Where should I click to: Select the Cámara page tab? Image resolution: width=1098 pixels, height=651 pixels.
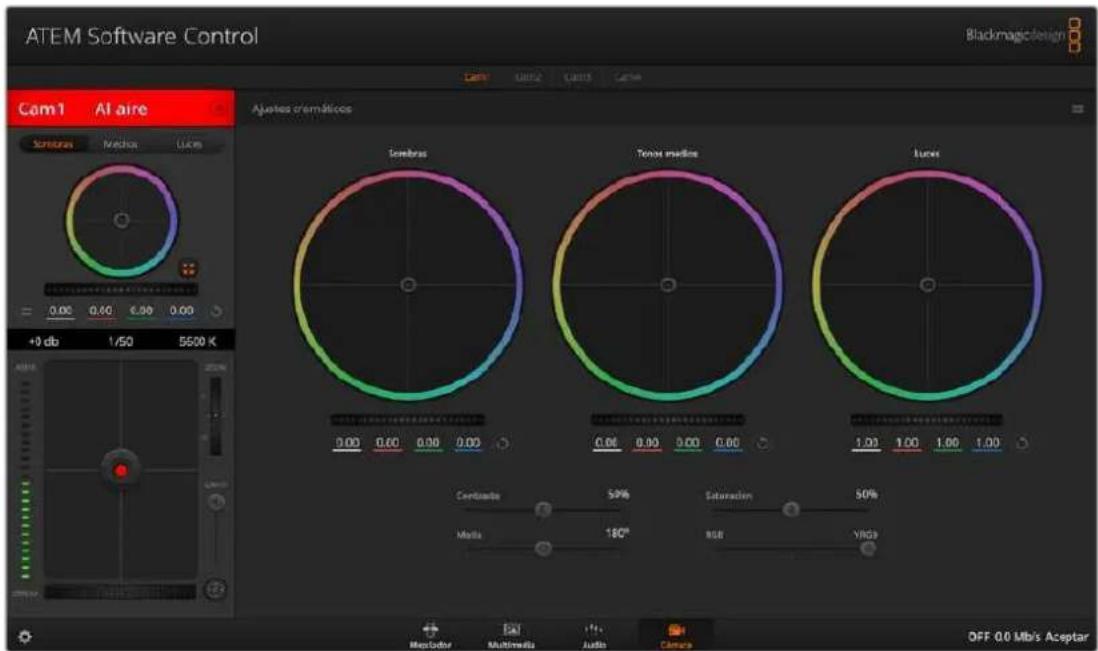(676, 635)
